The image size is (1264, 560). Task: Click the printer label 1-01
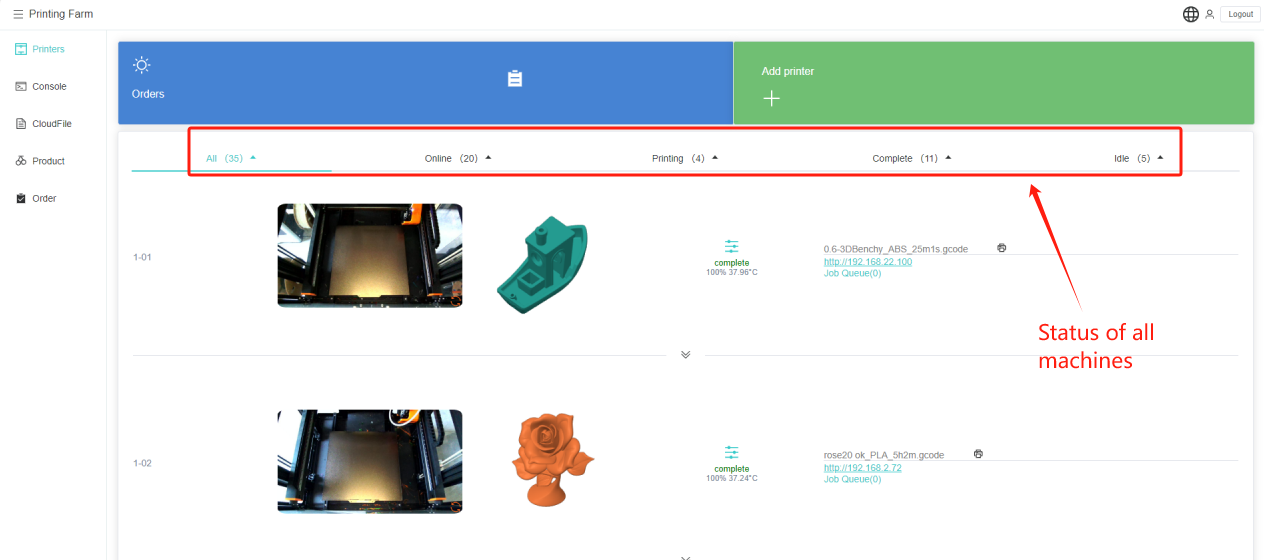click(142, 257)
